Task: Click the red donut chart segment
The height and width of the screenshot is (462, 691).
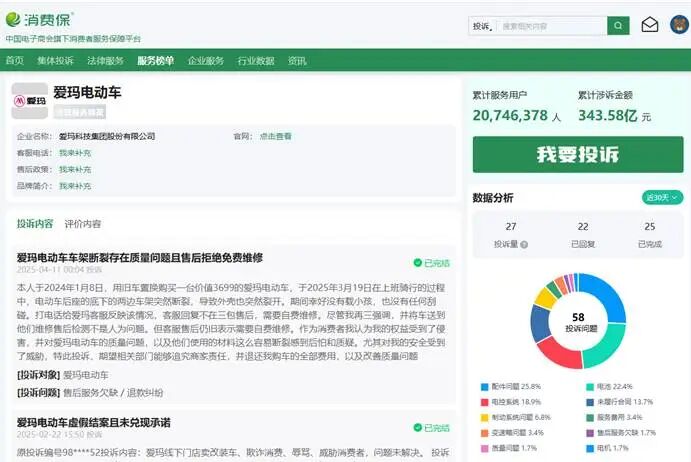Action: (x=559, y=354)
